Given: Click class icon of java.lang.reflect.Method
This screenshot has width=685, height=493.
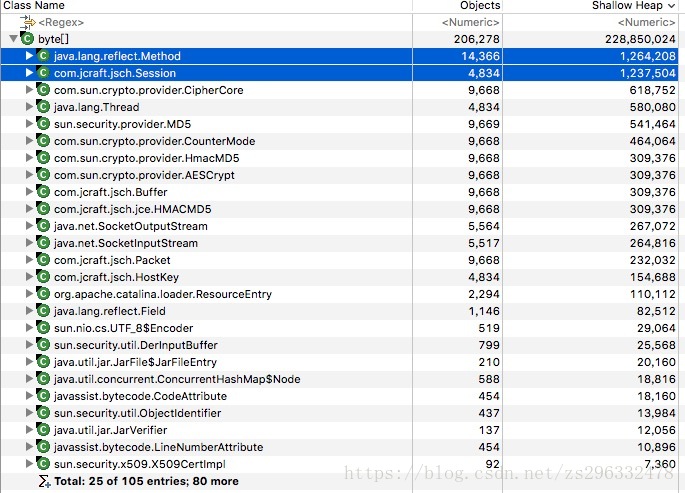Looking at the screenshot, I should tap(43, 56).
